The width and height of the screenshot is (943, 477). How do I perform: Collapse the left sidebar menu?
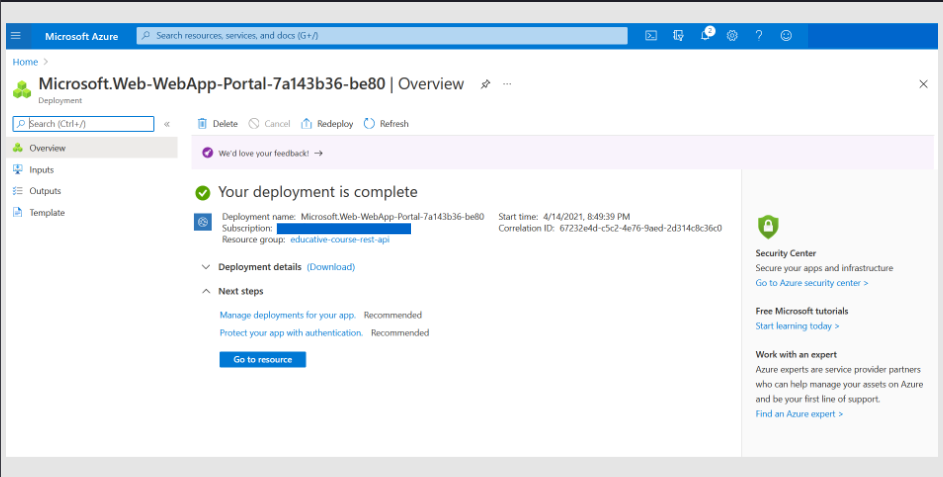167,124
